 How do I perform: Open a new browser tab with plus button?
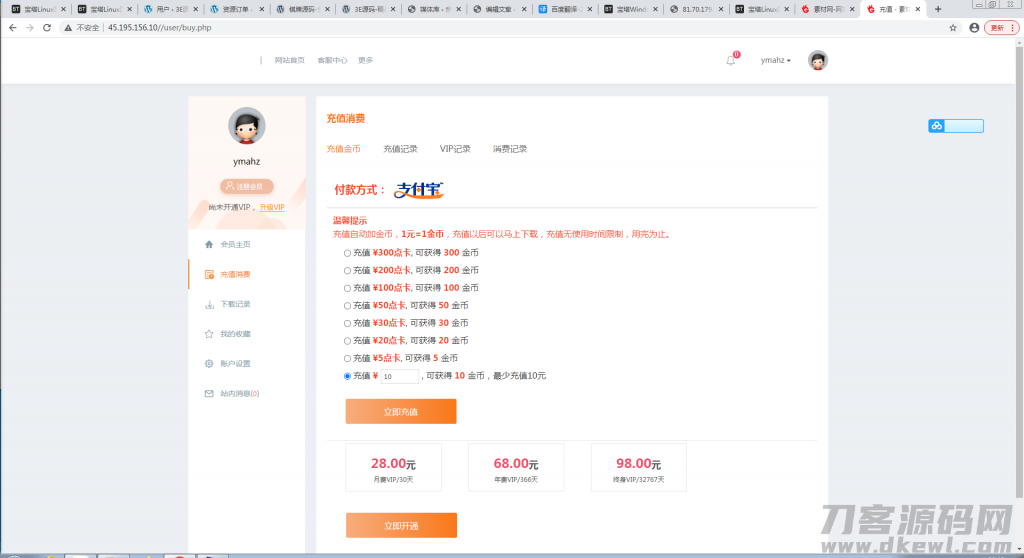[937, 9]
